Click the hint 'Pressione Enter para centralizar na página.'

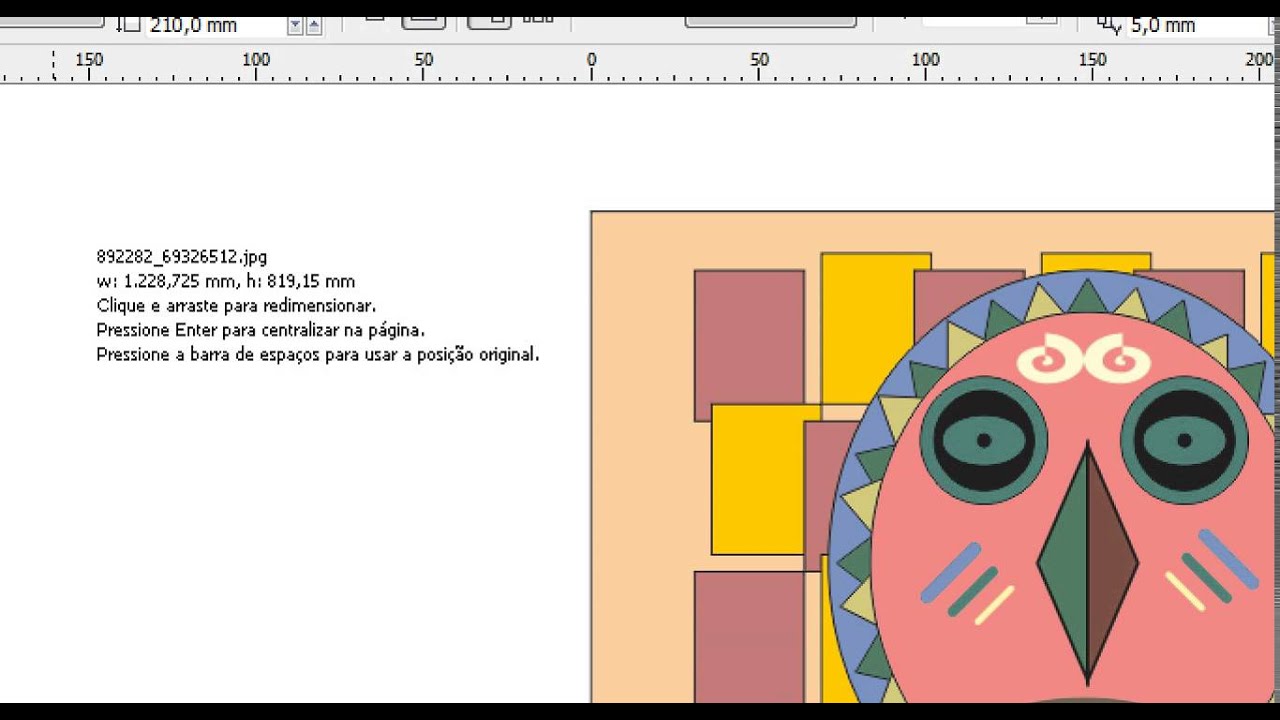(261, 329)
